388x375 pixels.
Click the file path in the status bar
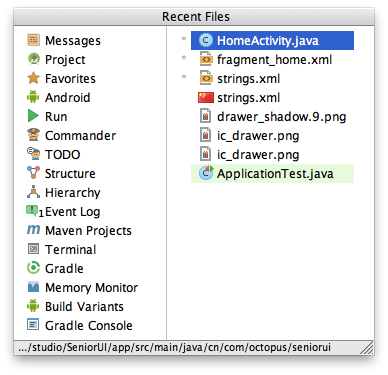[x=174, y=347]
